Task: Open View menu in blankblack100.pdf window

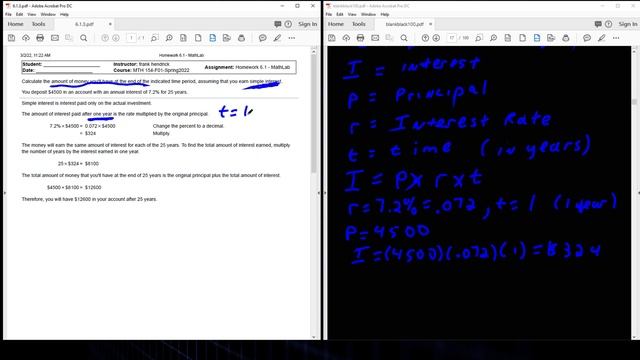Action: 352,14
